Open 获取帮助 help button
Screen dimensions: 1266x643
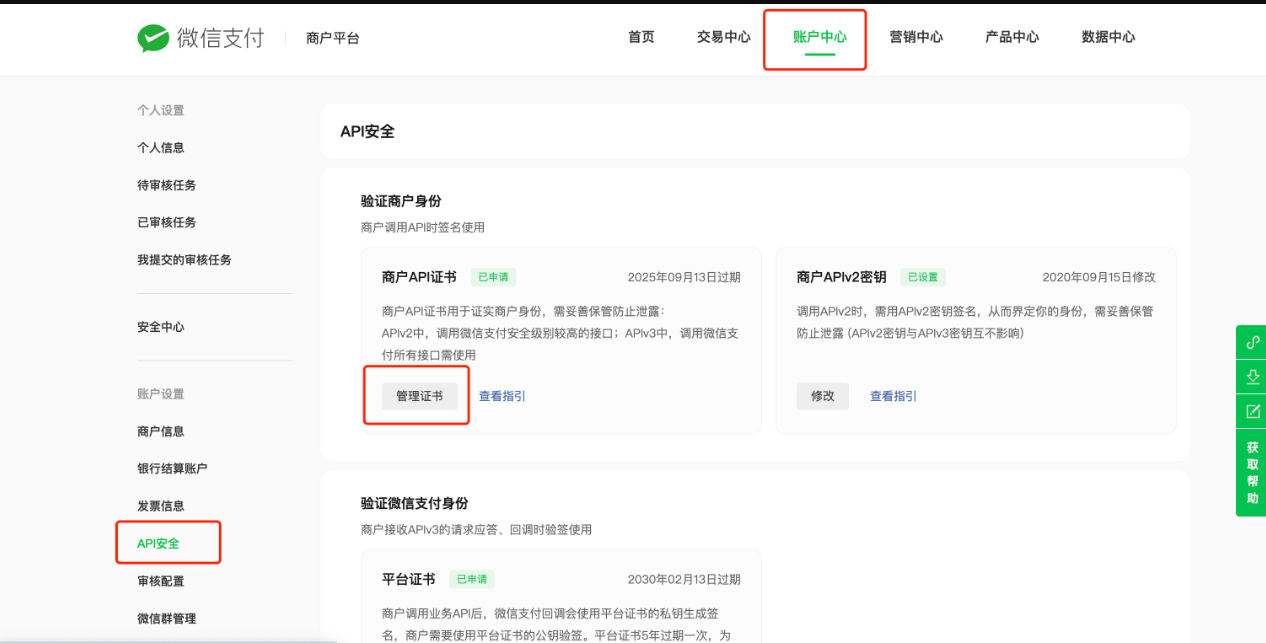pyautogui.click(x=1252, y=472)
